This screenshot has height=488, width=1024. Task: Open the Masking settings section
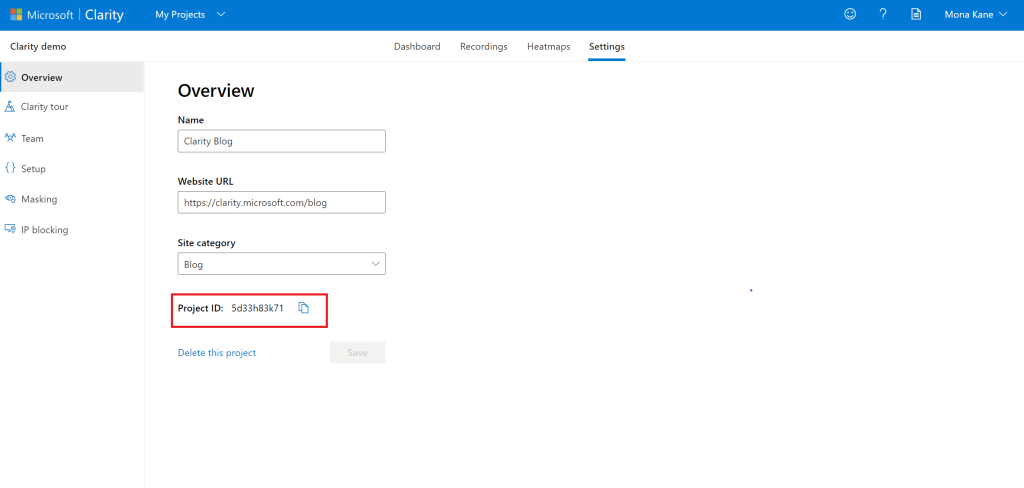click(72, 199)
